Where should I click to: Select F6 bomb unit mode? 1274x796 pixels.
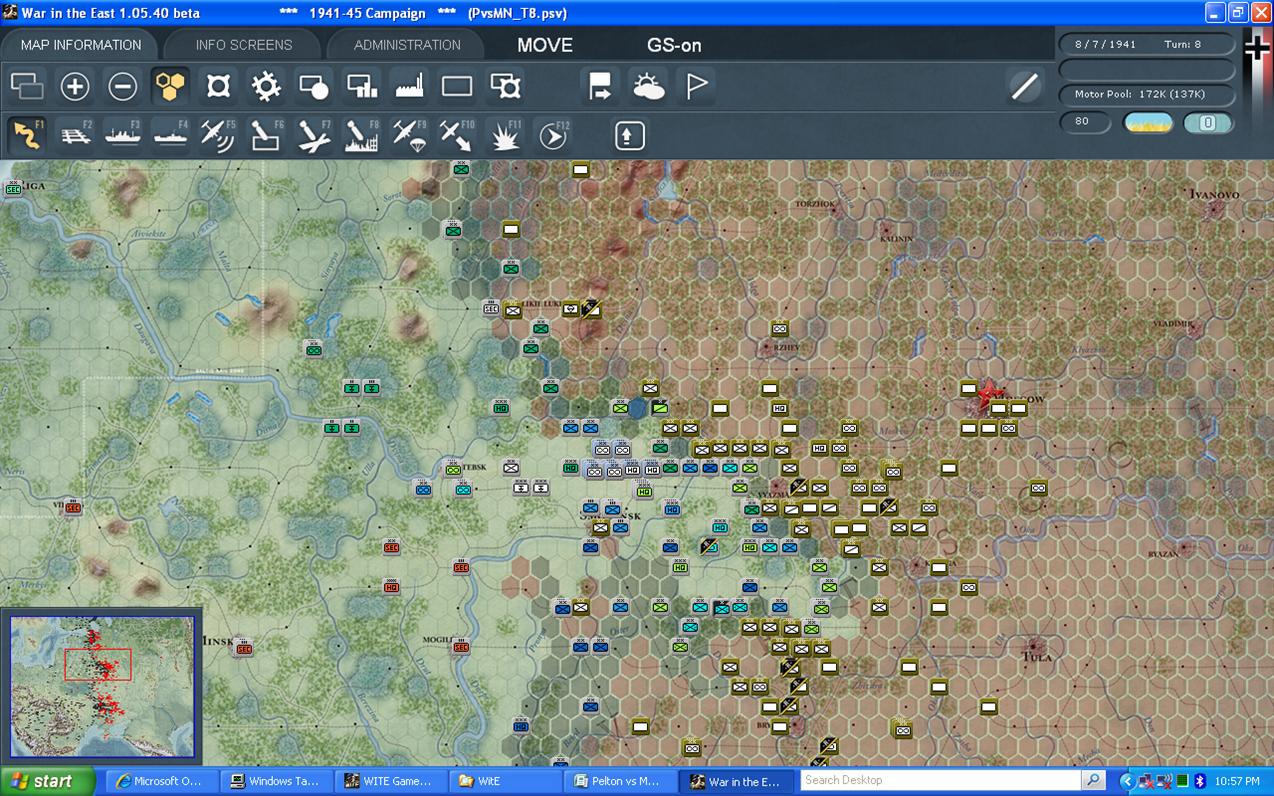click(x=266, y=135)
